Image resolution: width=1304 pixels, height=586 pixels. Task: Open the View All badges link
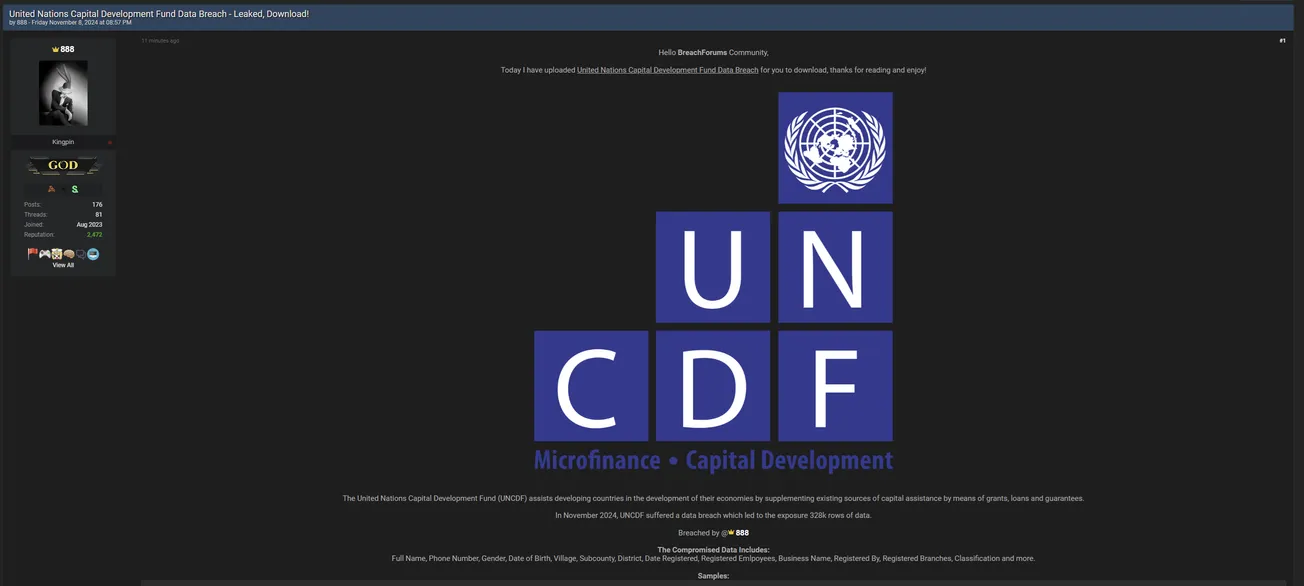63,264
